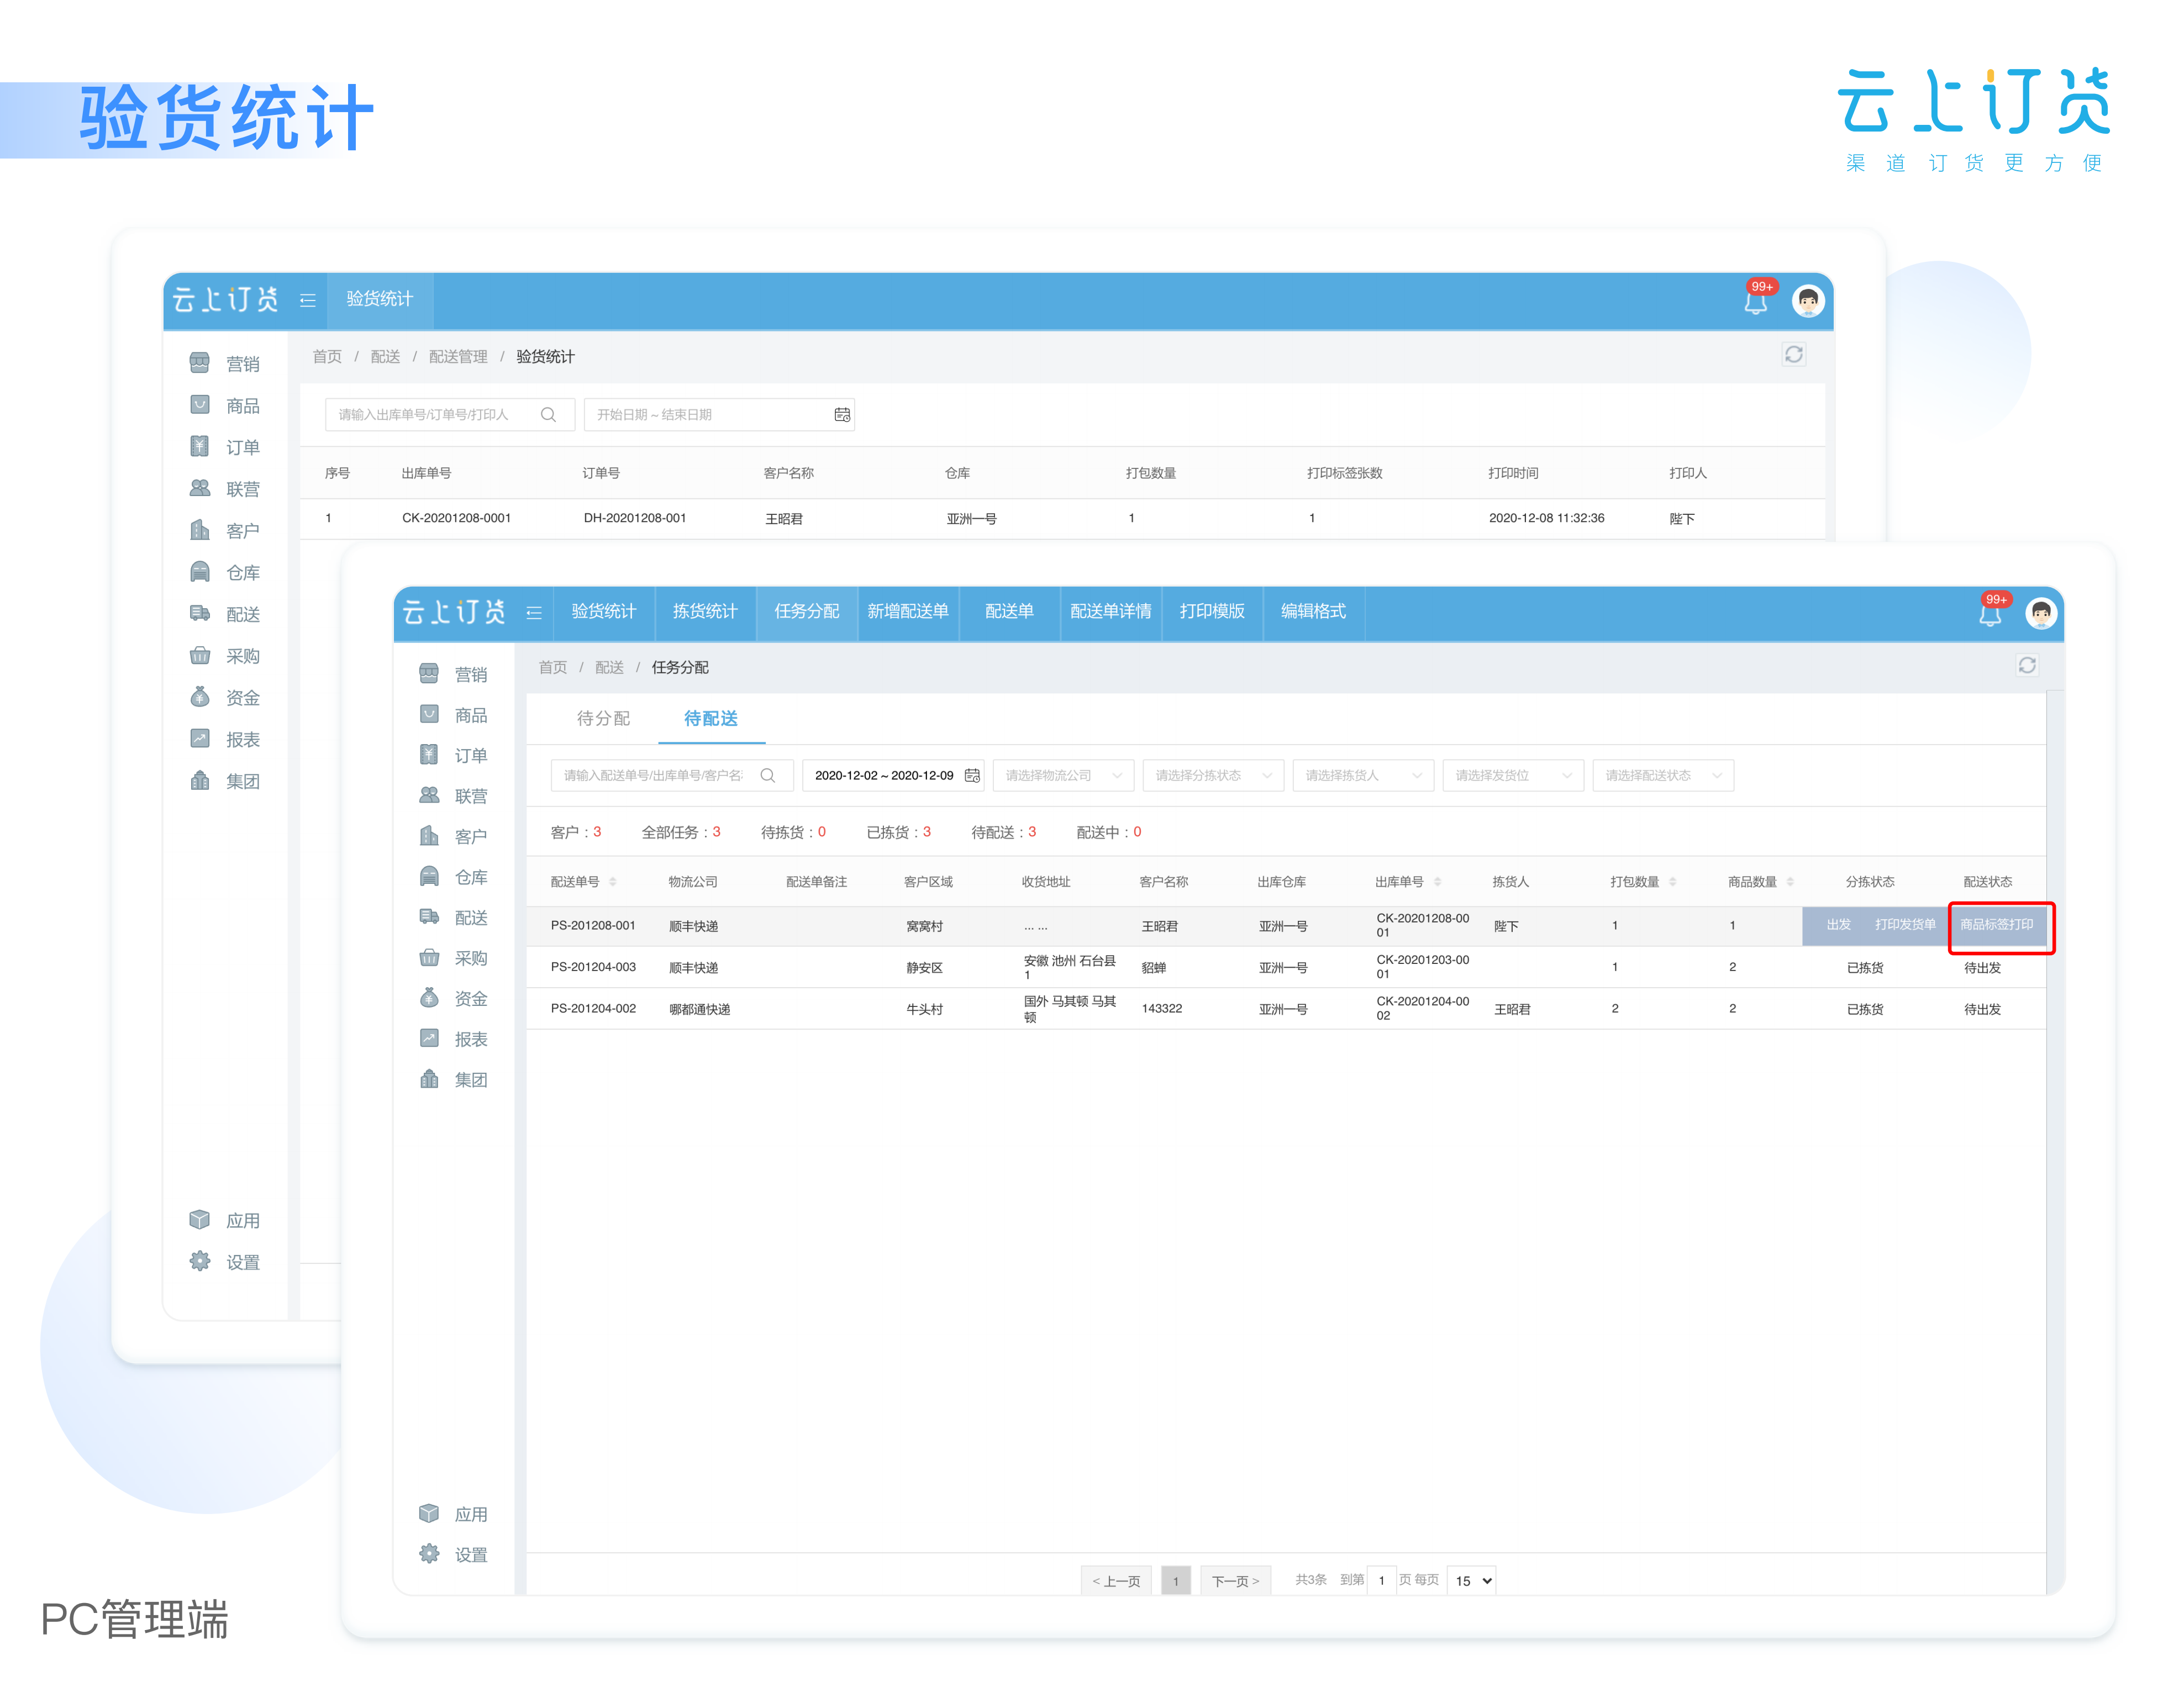This screenshot has width=2163, height=1708.
Task: Click page number 1 button
Action: [1176, 1581]
